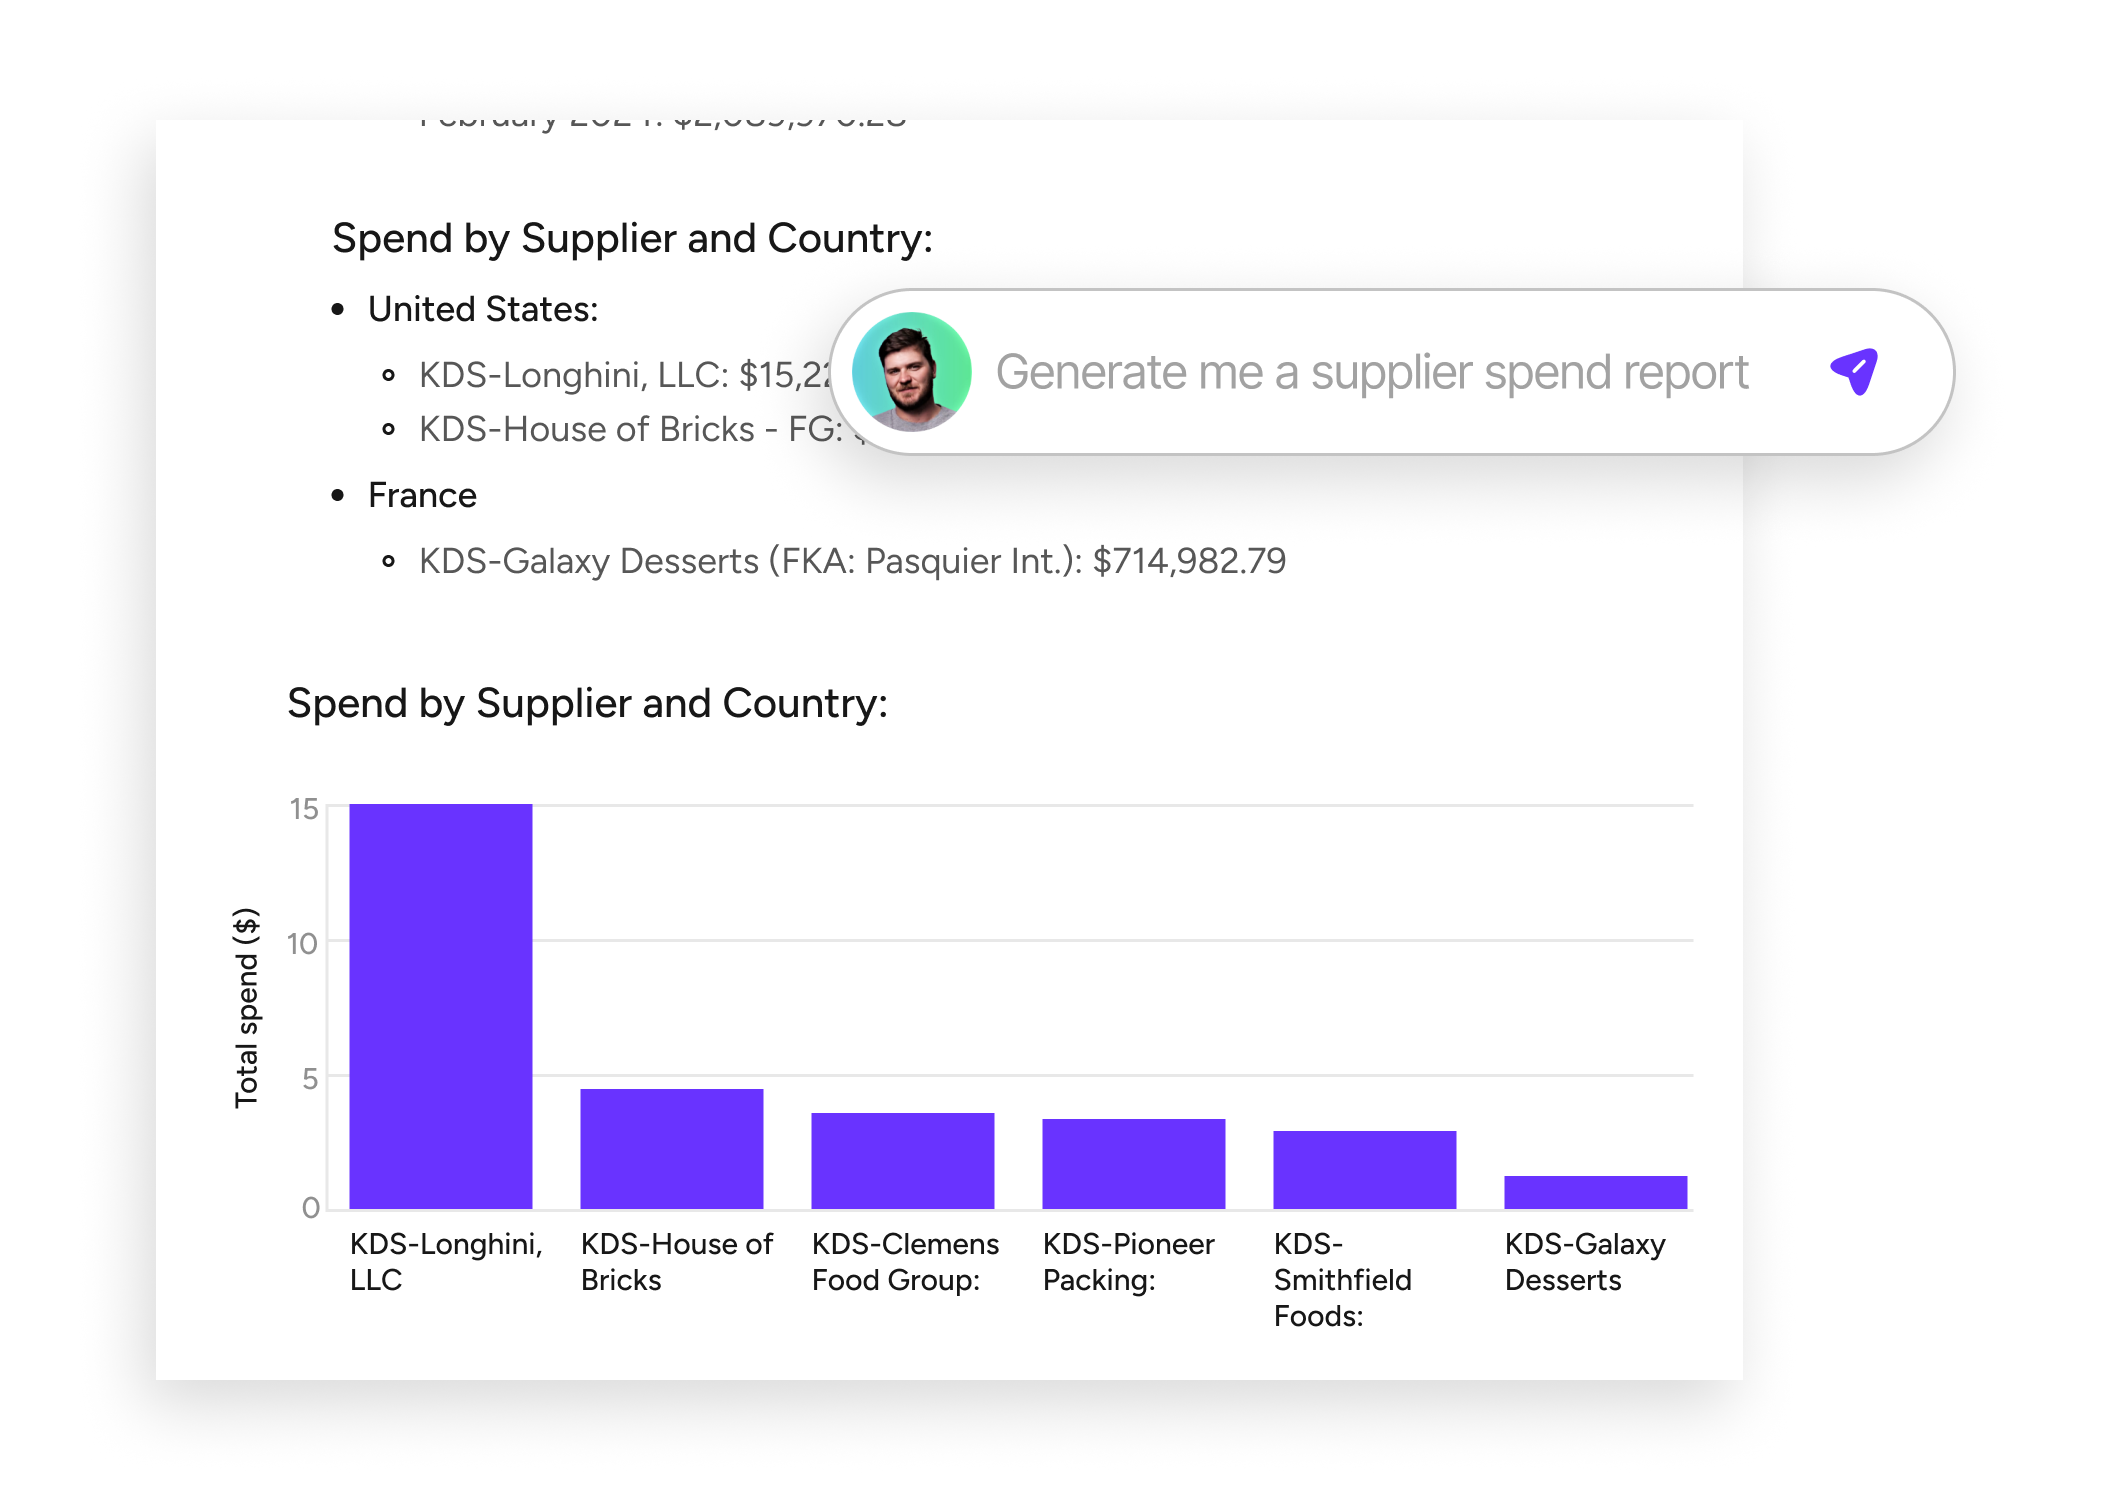
Task: Click the 'KDS-Clemens Food Group:' axis label
Action: click(905, 1262)
